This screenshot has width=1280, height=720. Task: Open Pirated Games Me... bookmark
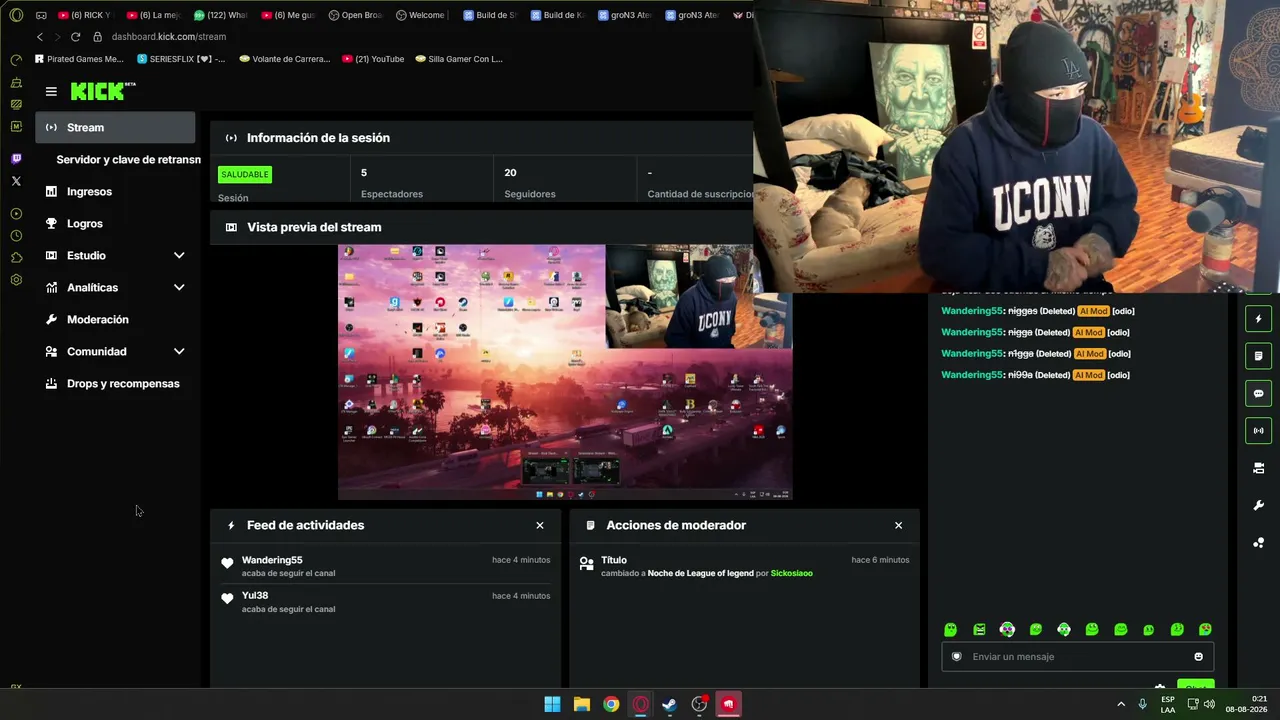(79, 59)
